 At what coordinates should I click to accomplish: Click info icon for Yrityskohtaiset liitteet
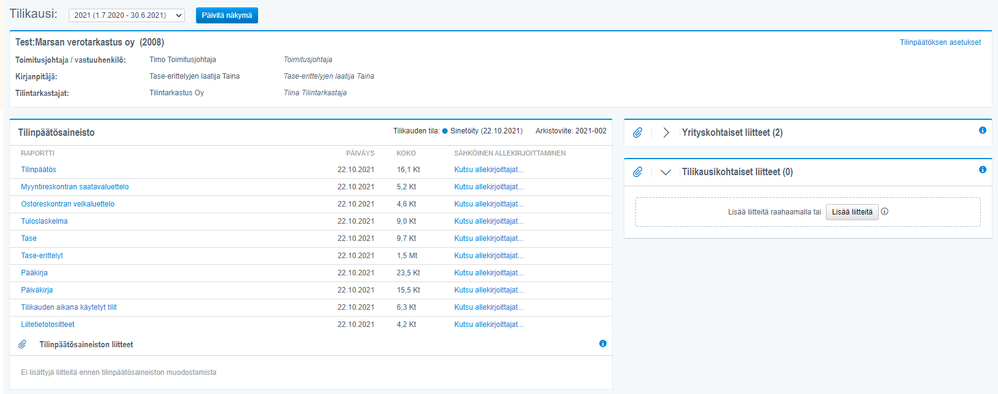pyautogui.click(x=982, y=130)
